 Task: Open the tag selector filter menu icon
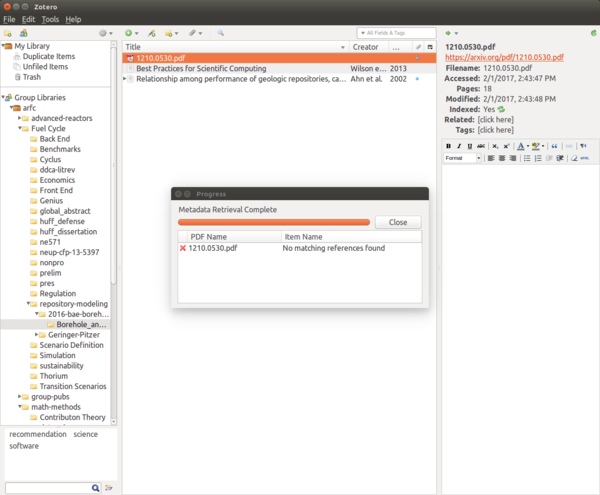pos(109,488)
